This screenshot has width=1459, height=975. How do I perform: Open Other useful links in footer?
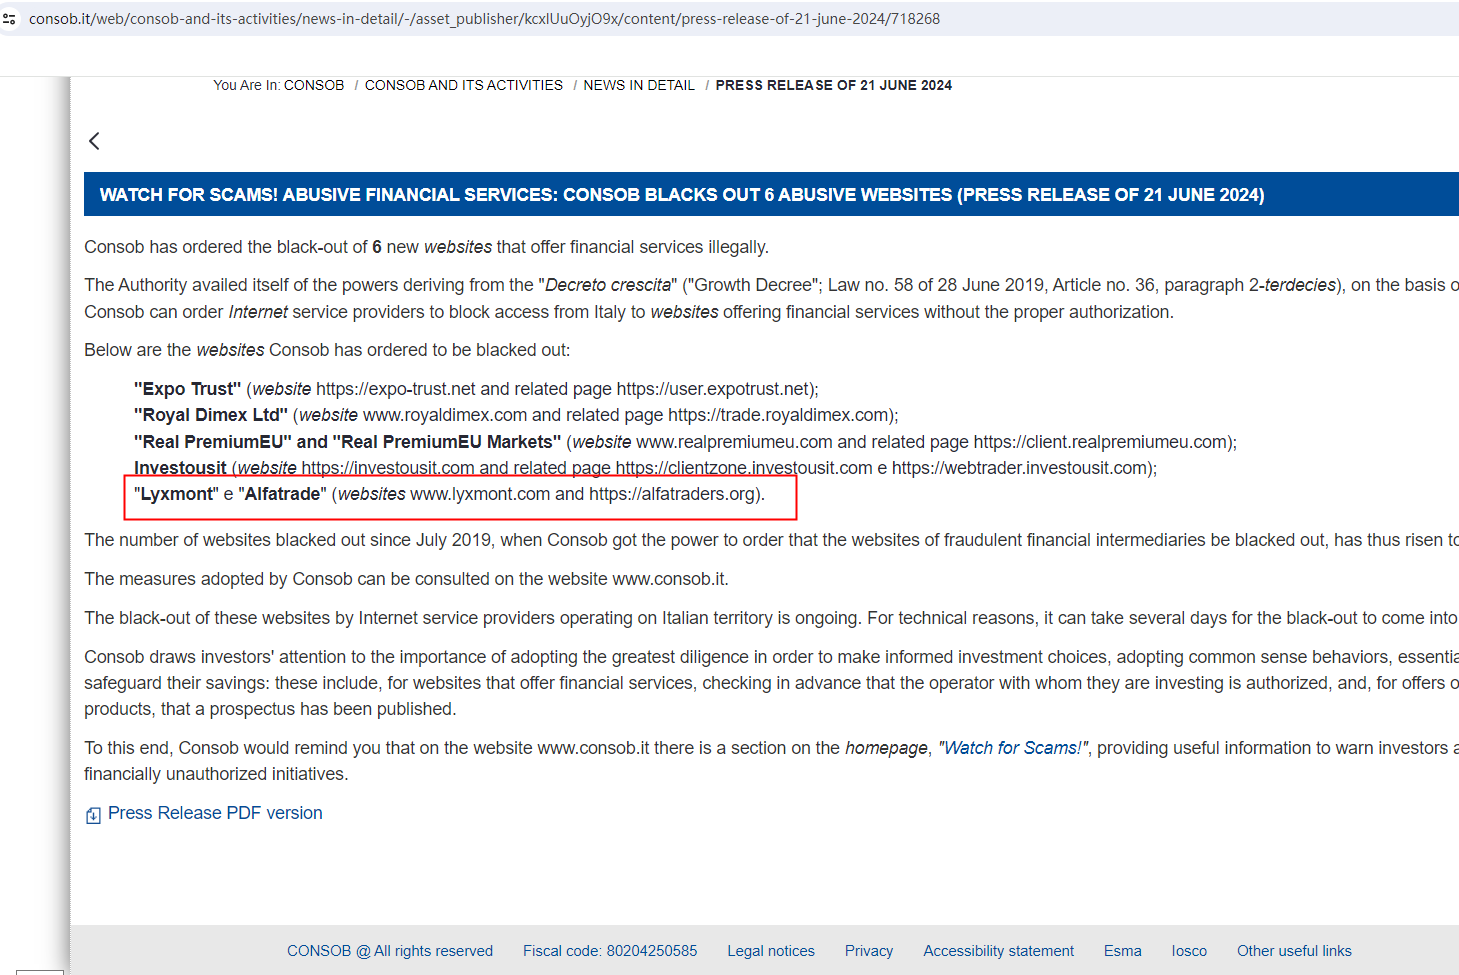[1294, 951]
